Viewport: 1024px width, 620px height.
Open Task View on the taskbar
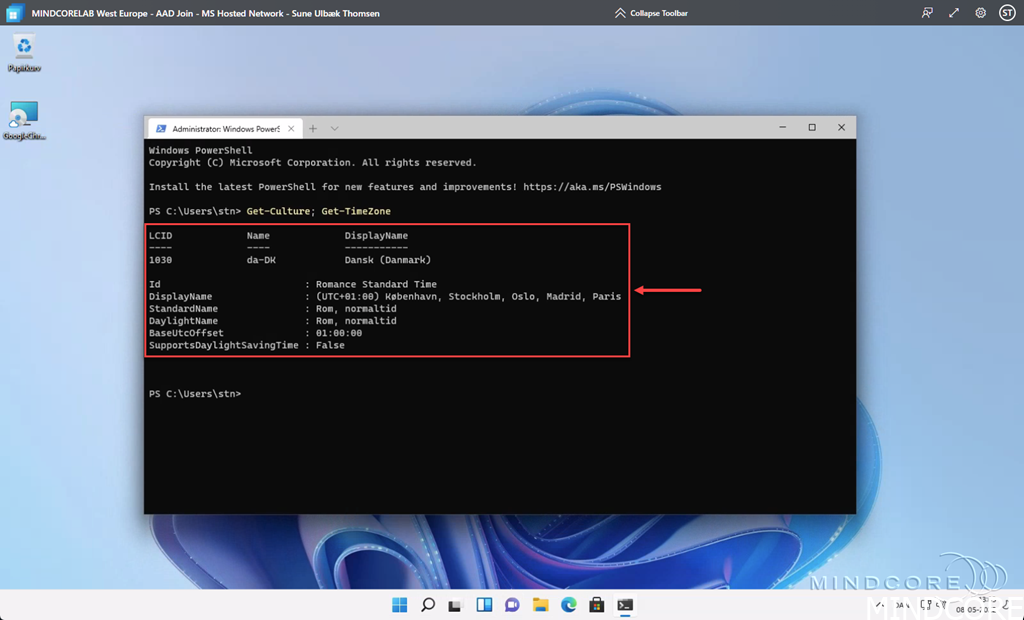[x=455, y=605]
